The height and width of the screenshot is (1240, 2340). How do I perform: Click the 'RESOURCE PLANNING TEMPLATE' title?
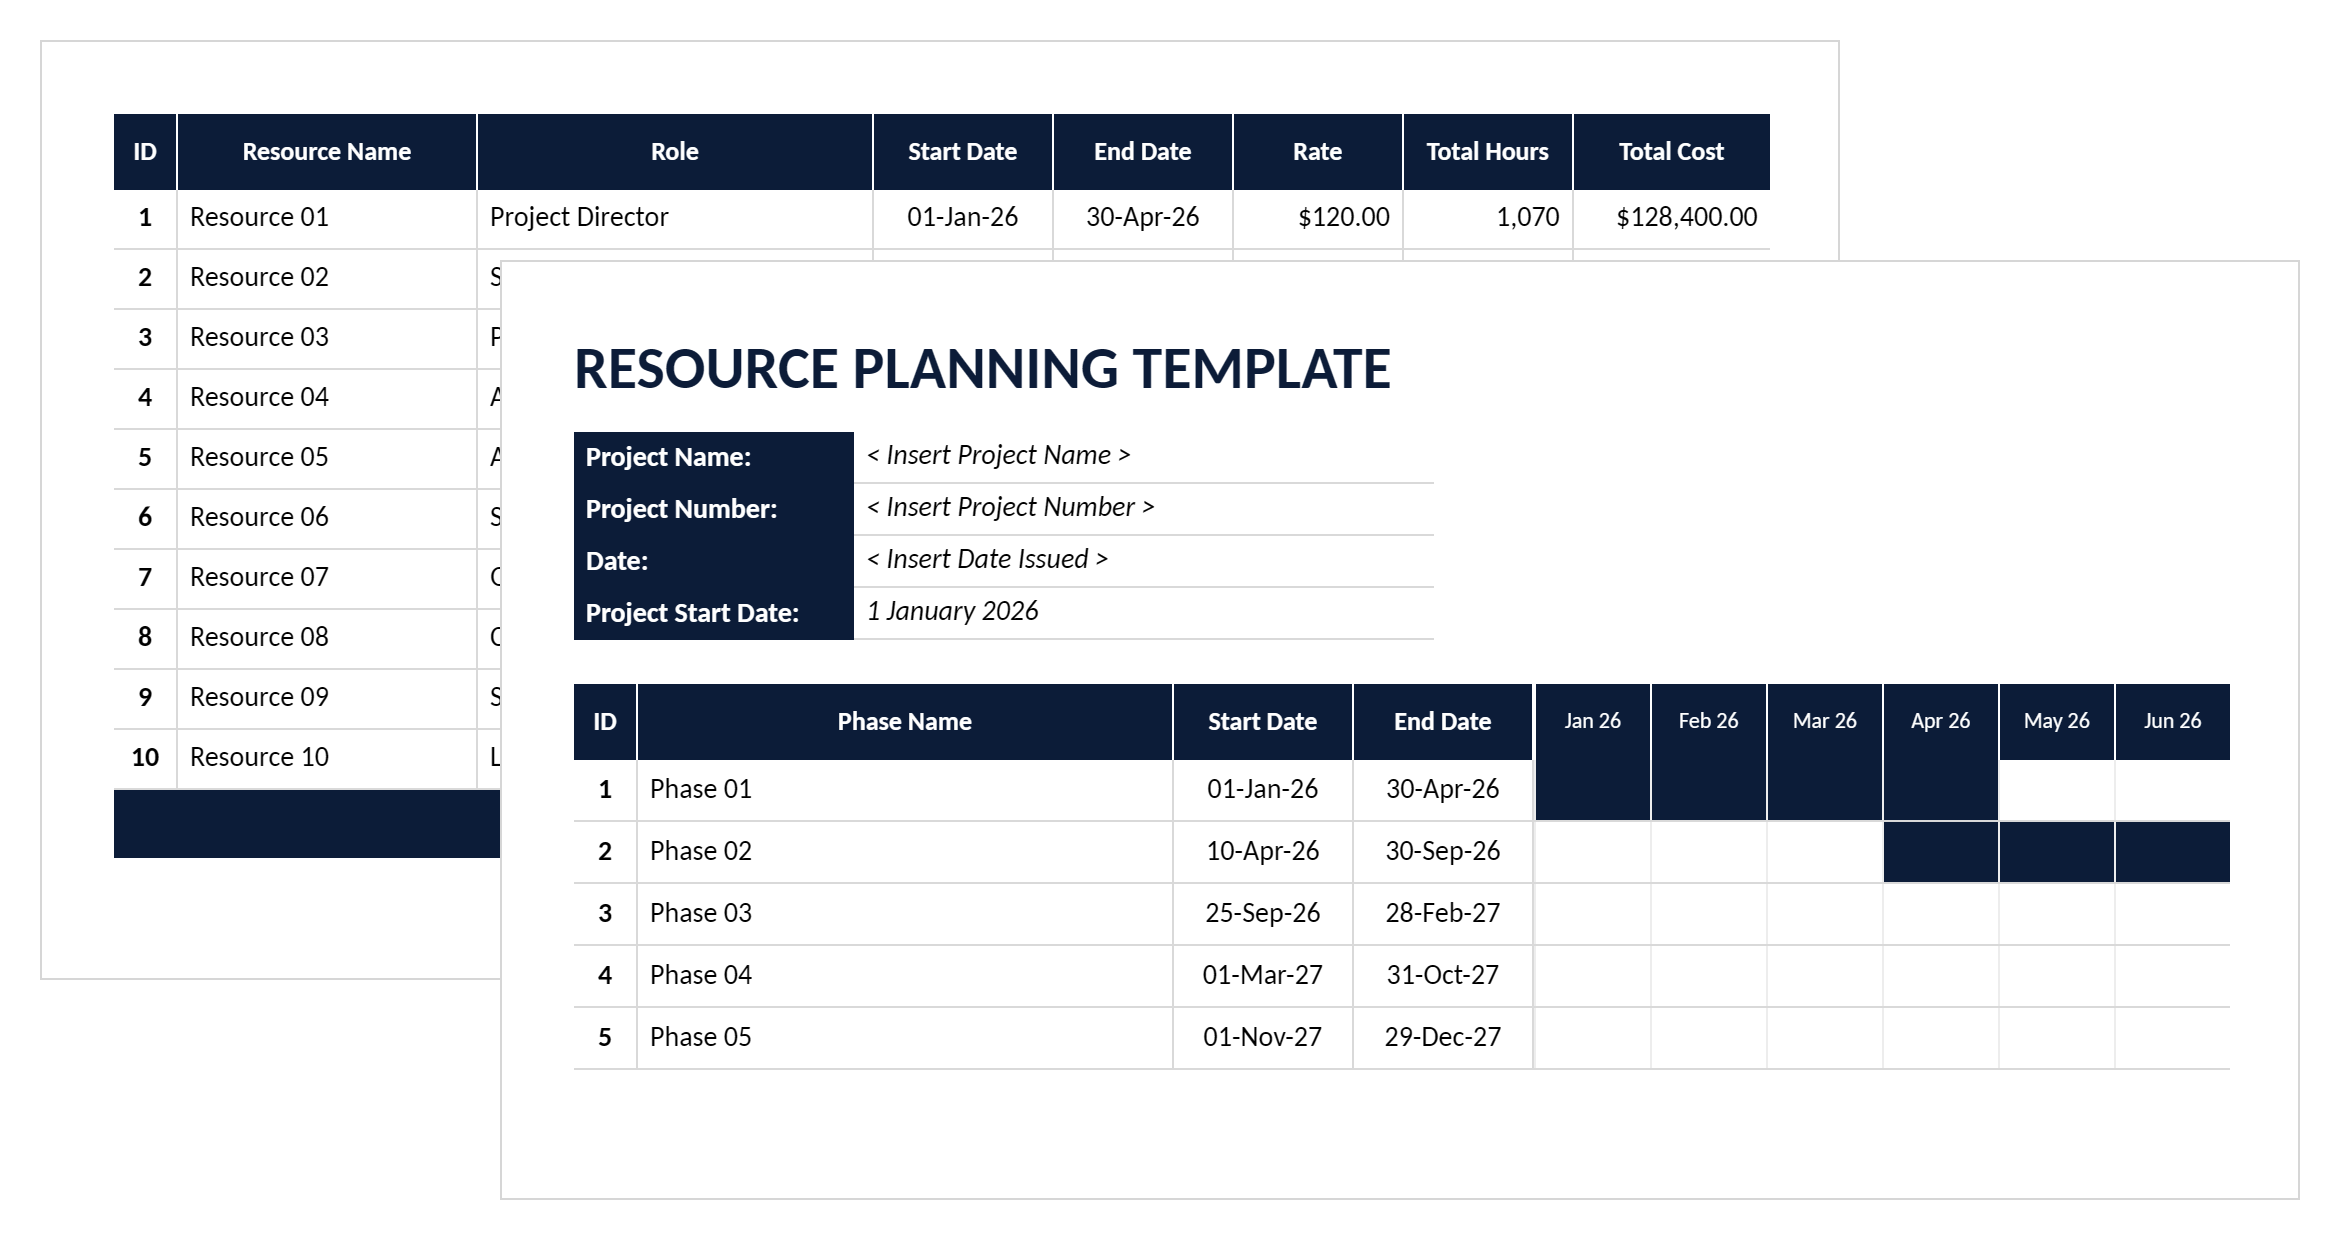point(982,369)
